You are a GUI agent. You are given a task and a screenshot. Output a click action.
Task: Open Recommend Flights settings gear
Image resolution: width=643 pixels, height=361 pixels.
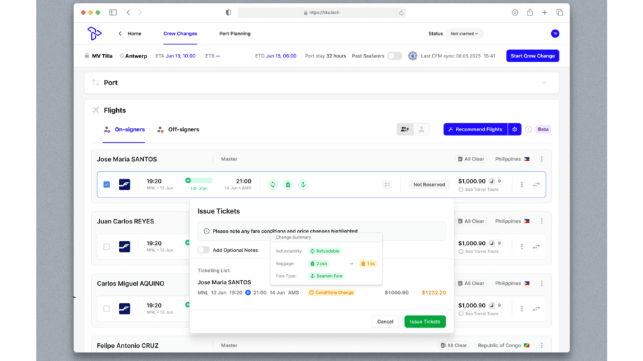tap(514, 129)
